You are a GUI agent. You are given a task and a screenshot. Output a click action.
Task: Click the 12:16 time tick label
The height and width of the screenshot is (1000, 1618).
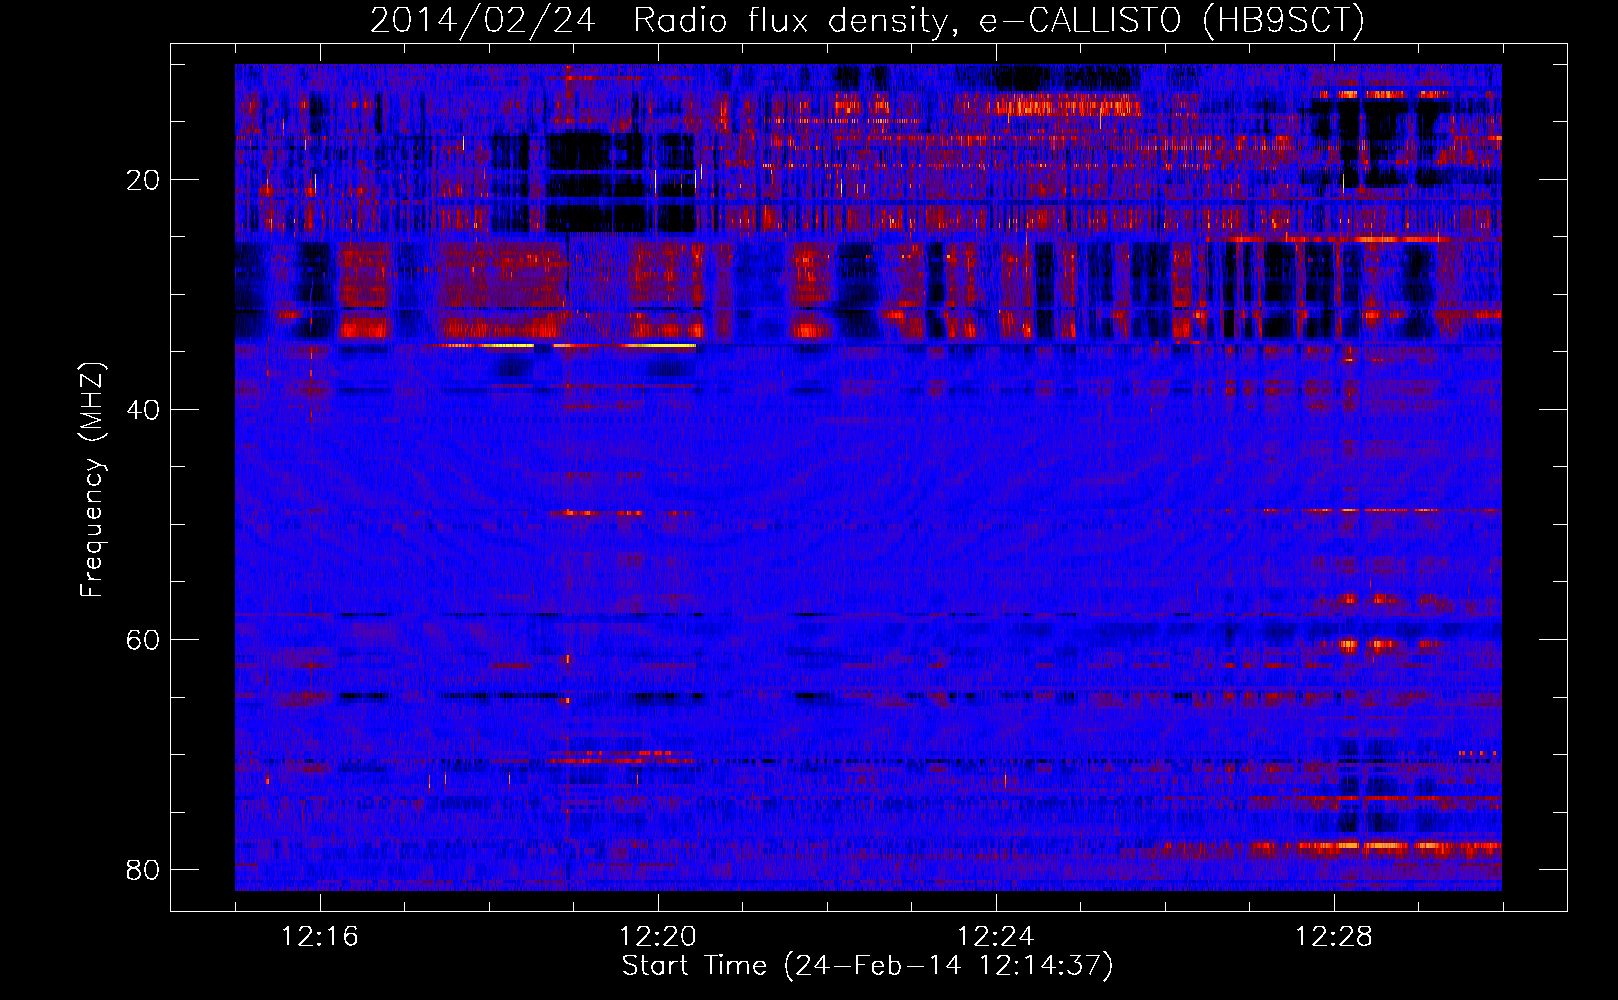[320, 937]
